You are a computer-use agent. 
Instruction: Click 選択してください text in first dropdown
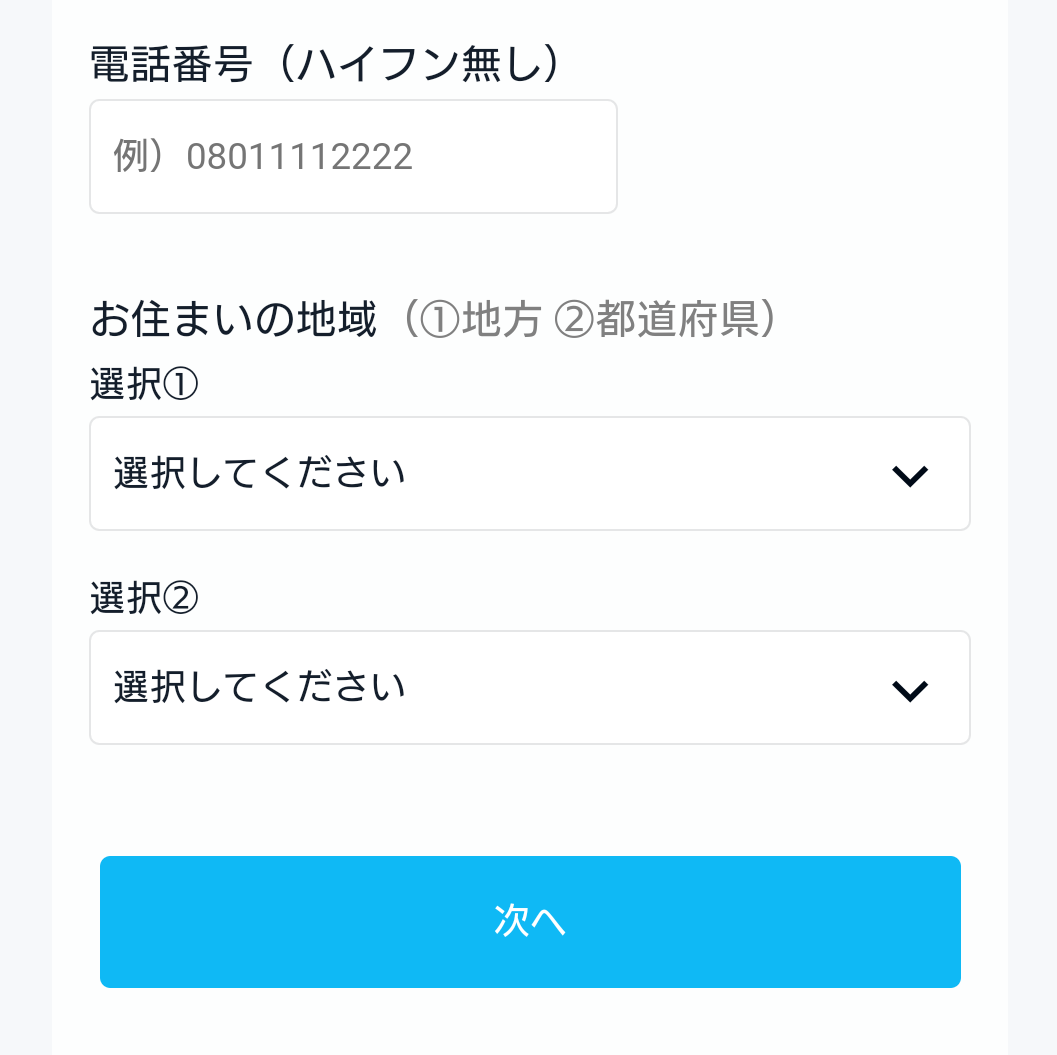260,473
